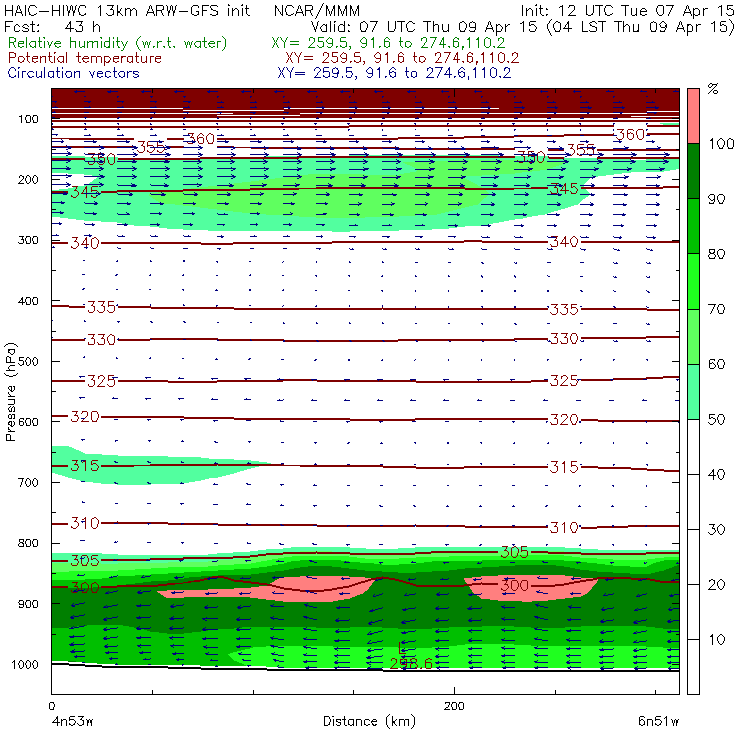Viewport: 740px width, 740px height.
Task: Click the pink above-100% colorbar segment
Action: 693,116
